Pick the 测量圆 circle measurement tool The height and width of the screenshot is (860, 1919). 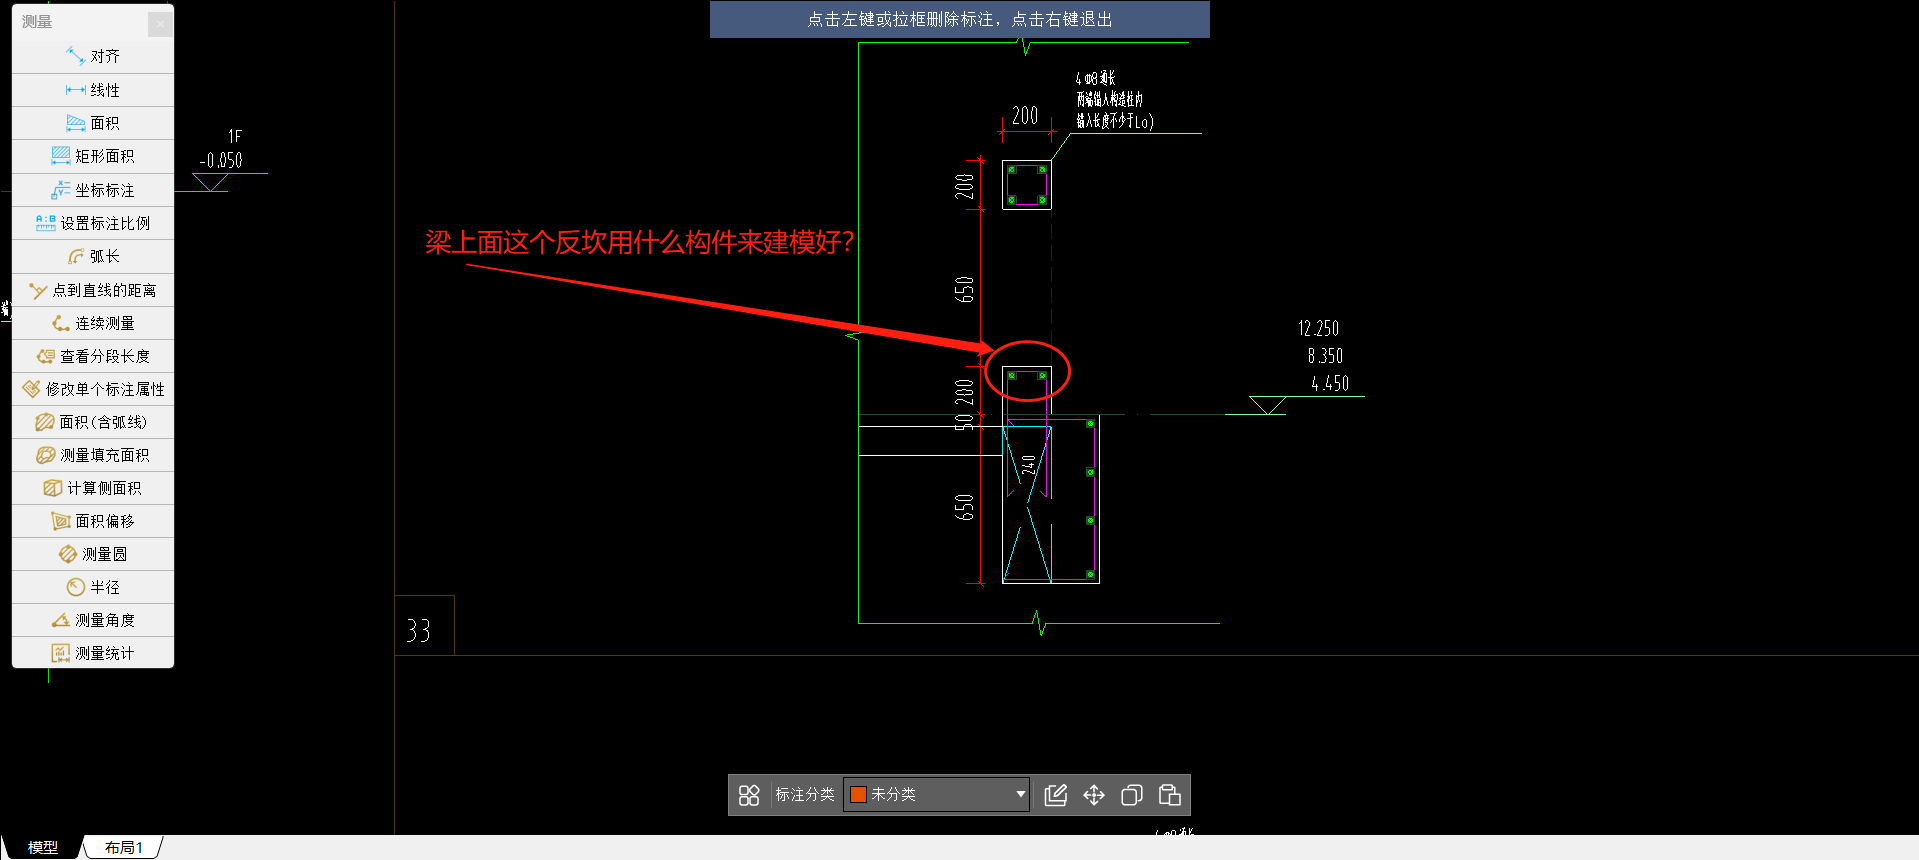[x=93, y=554]
